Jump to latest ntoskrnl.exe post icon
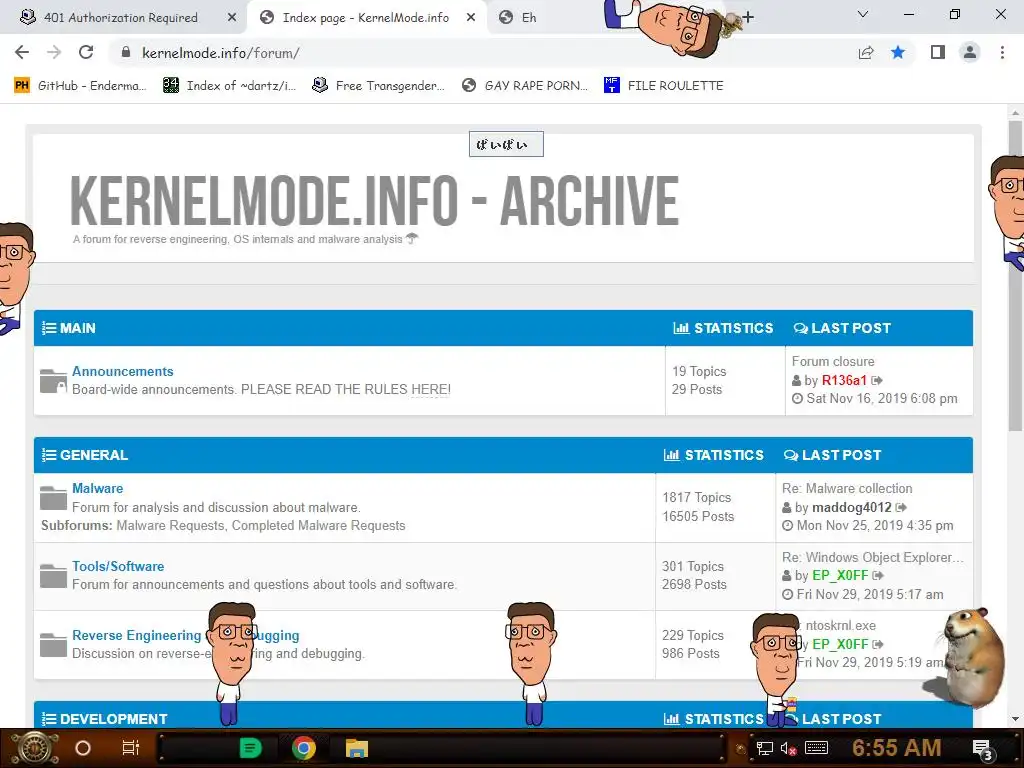Image resolution: width=1024 pixels, height=768 pixels. (878, 644)
